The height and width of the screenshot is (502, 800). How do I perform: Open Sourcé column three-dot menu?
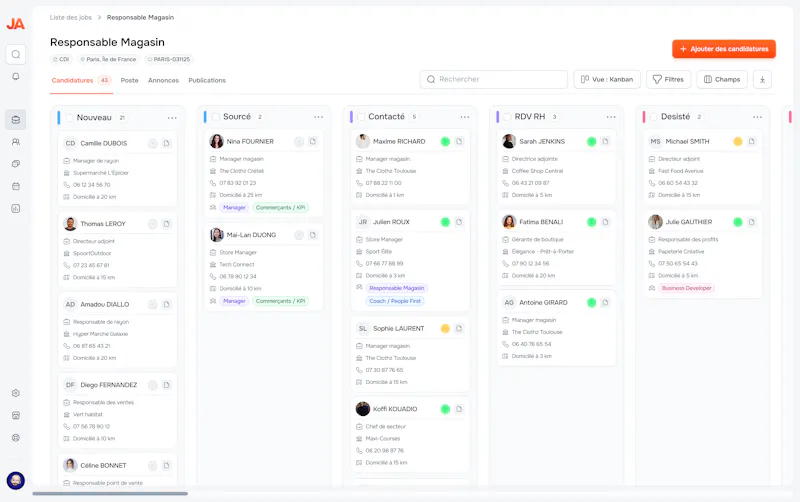[318, 117]
